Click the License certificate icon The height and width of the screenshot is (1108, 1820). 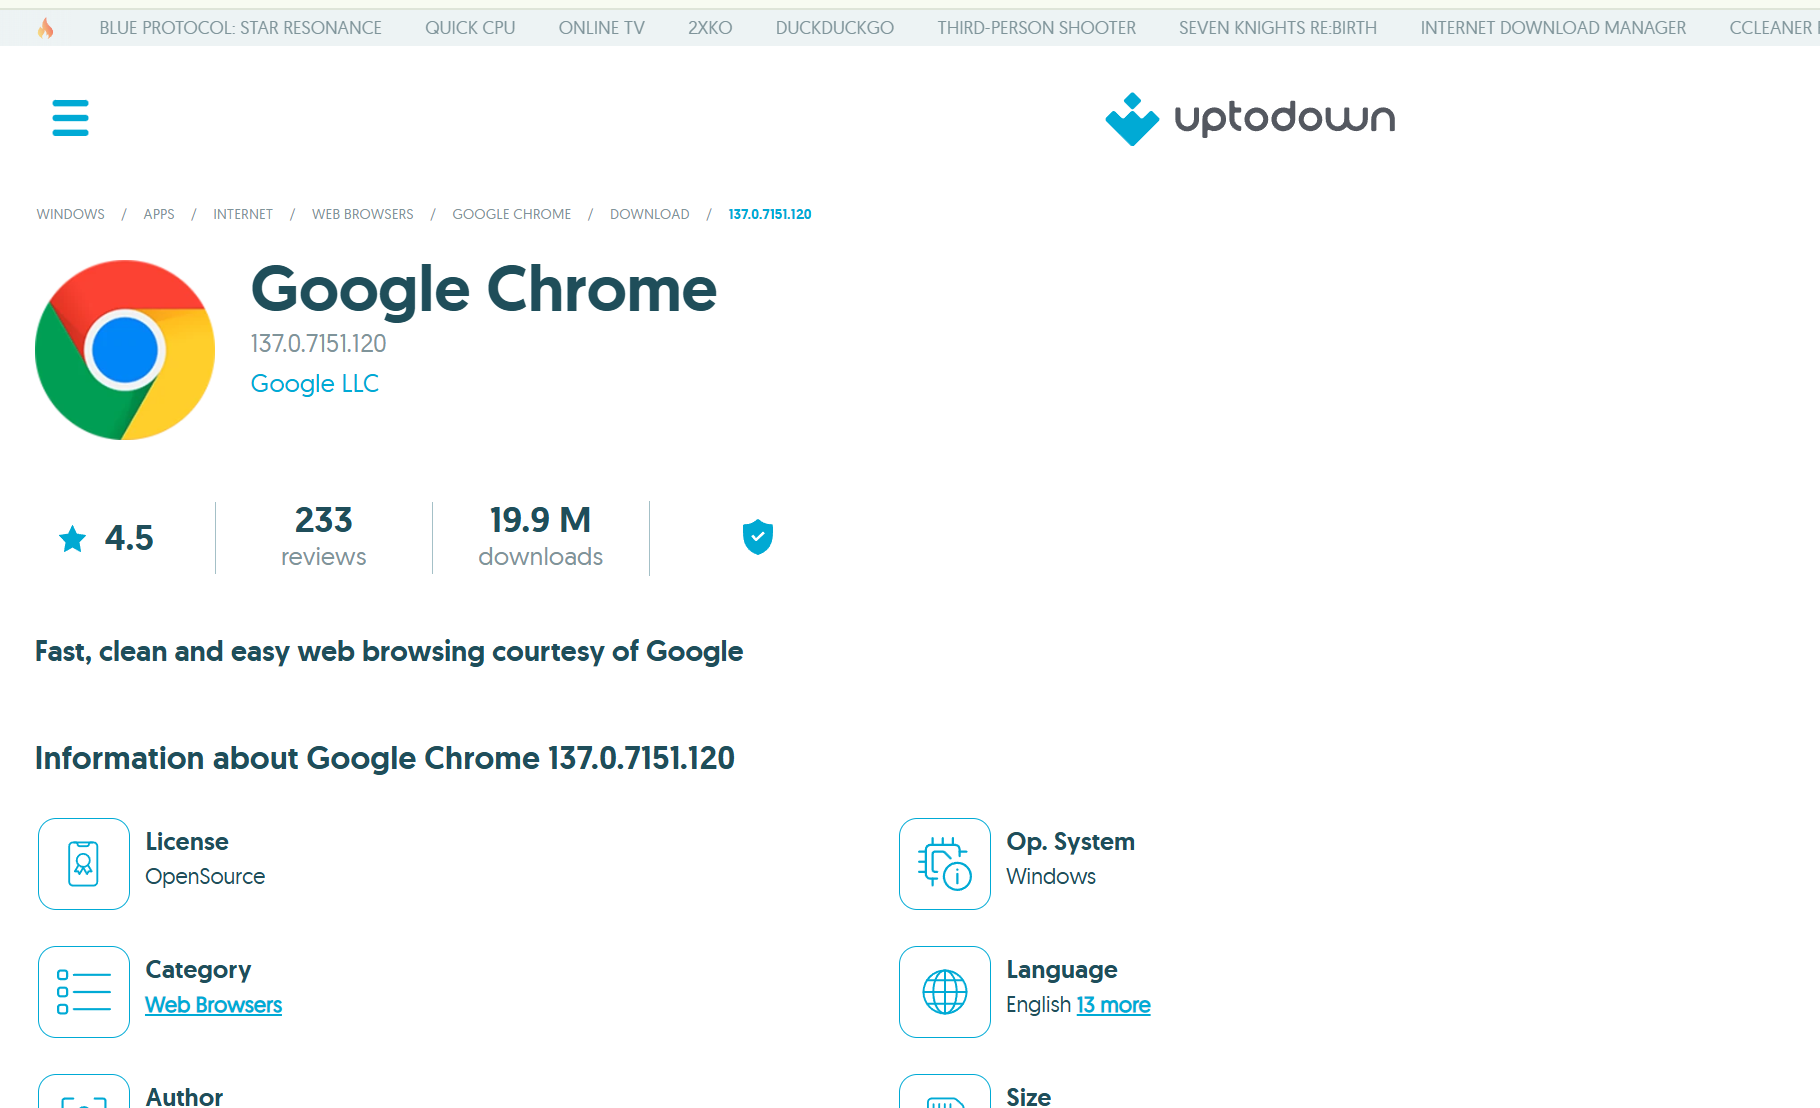click(x=84, y=864)
